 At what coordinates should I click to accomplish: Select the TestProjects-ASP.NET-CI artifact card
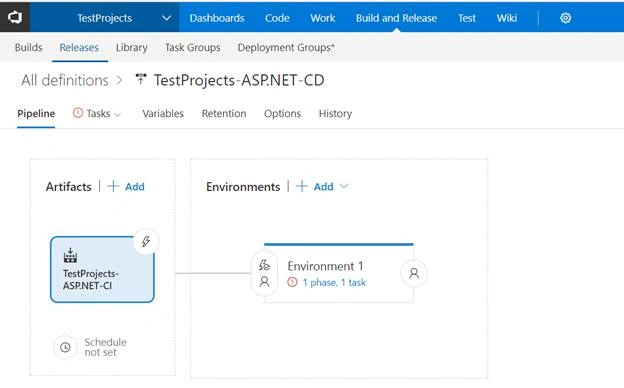click(102, 269)
